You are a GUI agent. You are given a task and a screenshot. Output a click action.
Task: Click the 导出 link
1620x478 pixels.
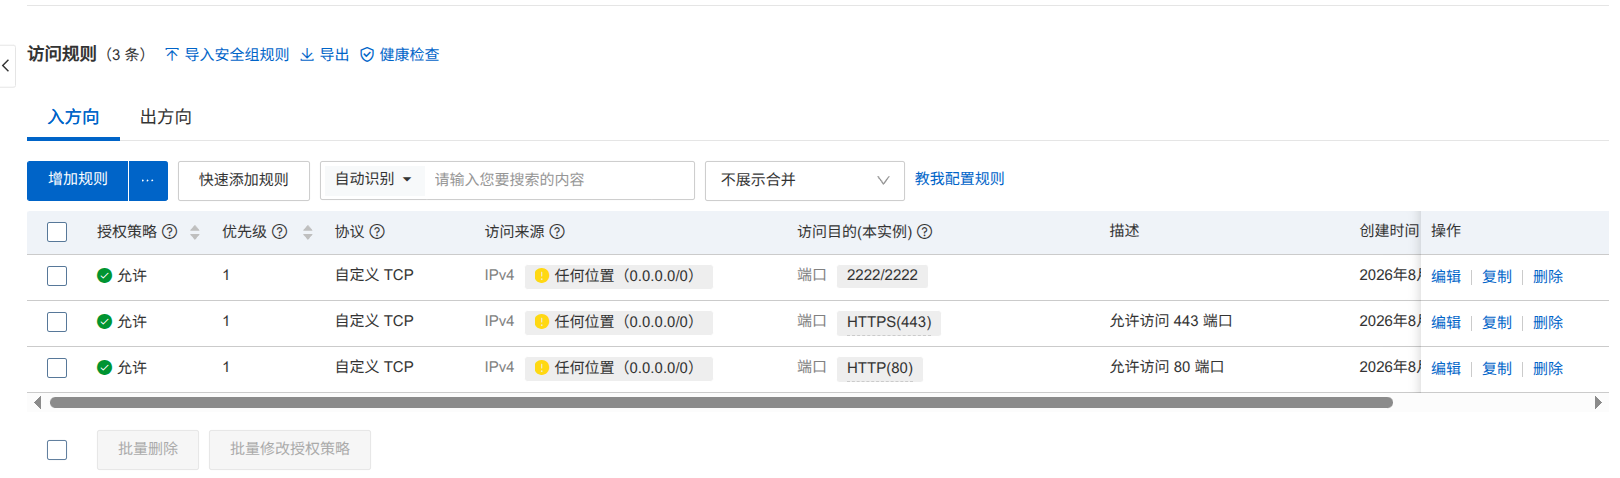coord(335,55)
